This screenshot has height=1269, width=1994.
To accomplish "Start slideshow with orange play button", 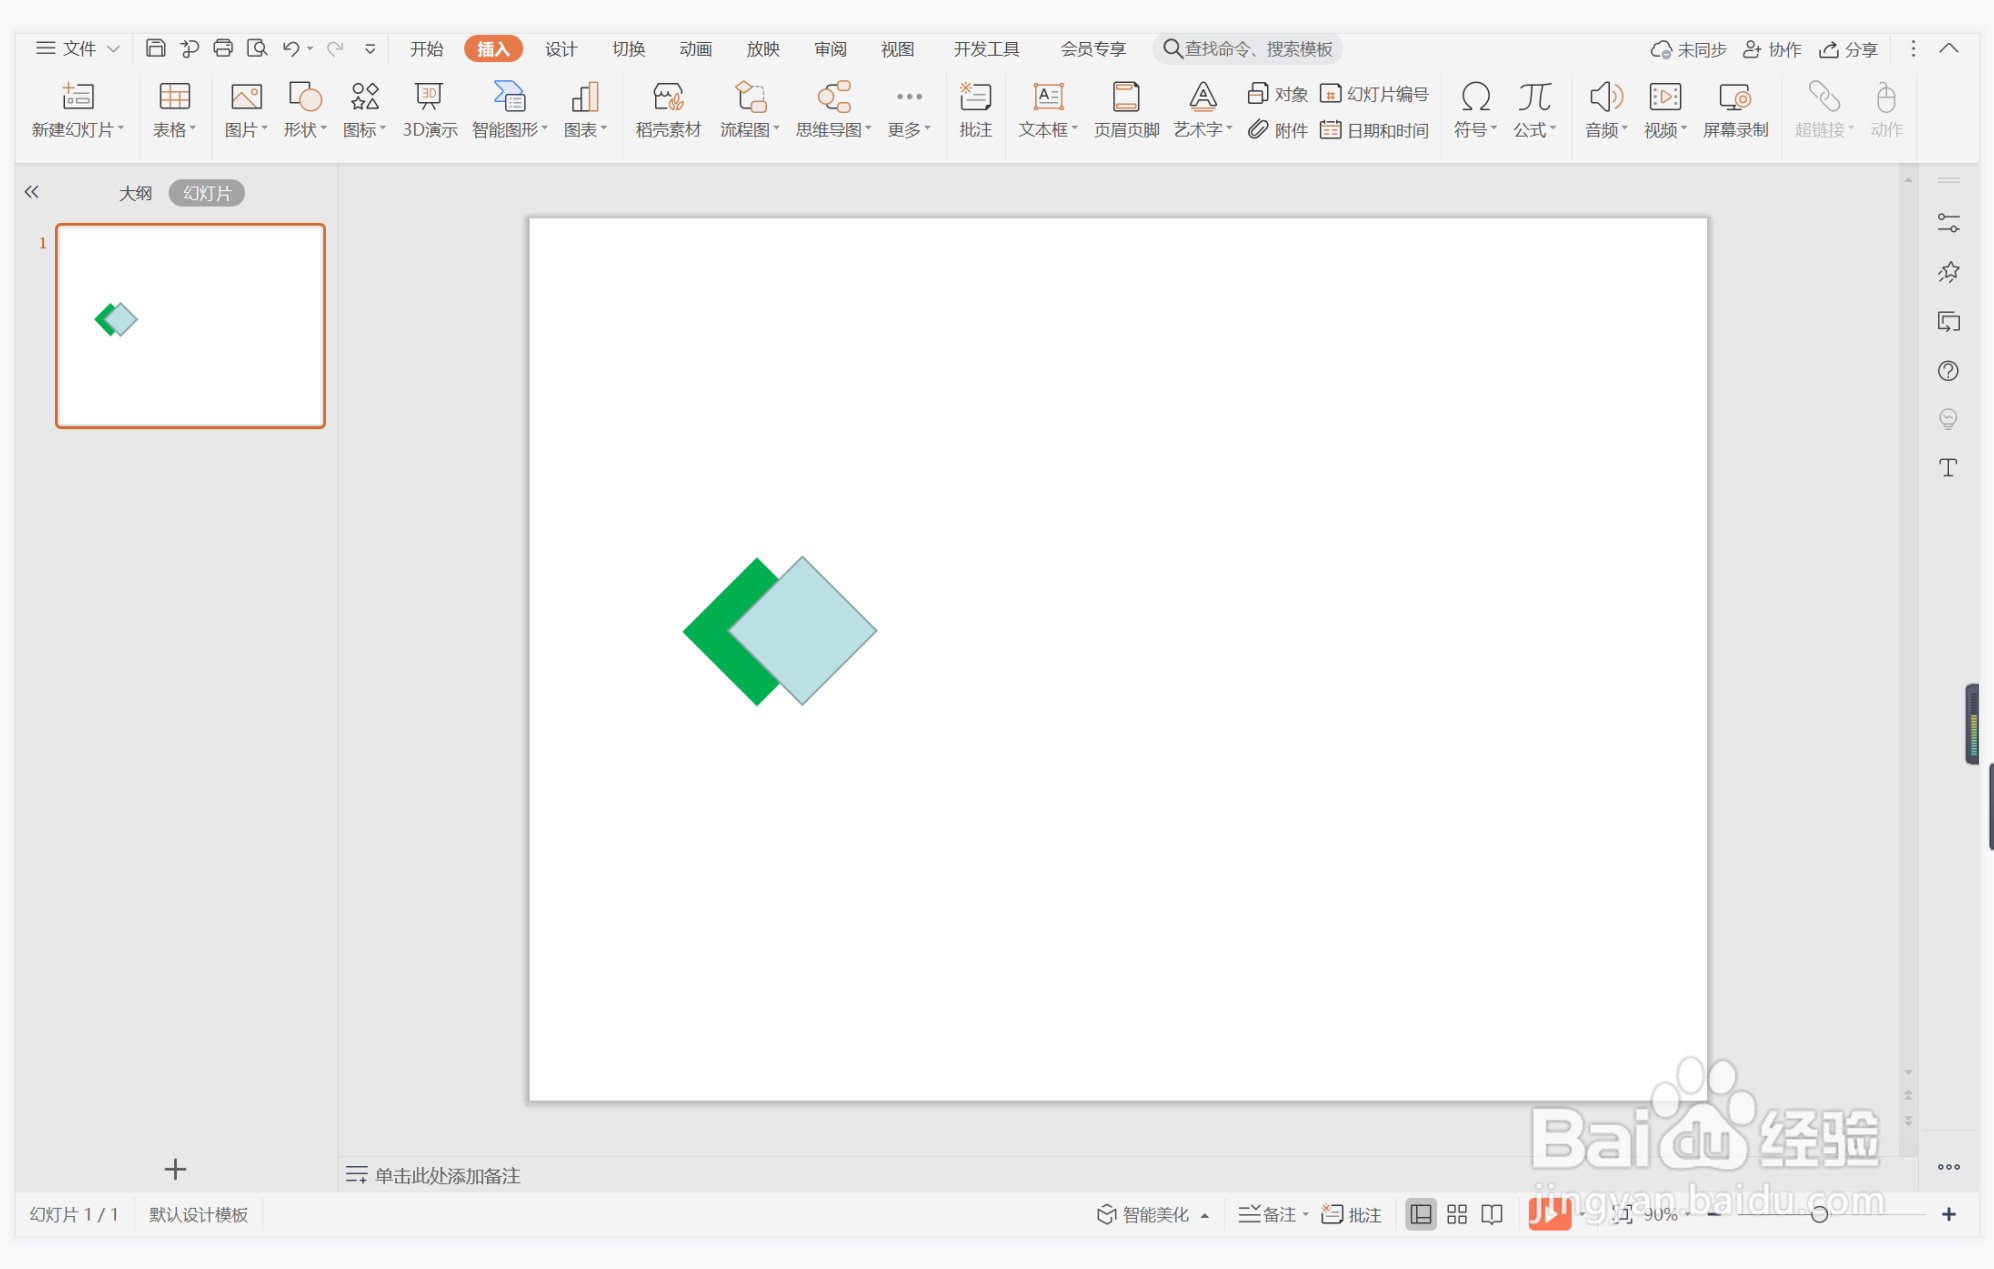I will [x=1549, y=1214].
